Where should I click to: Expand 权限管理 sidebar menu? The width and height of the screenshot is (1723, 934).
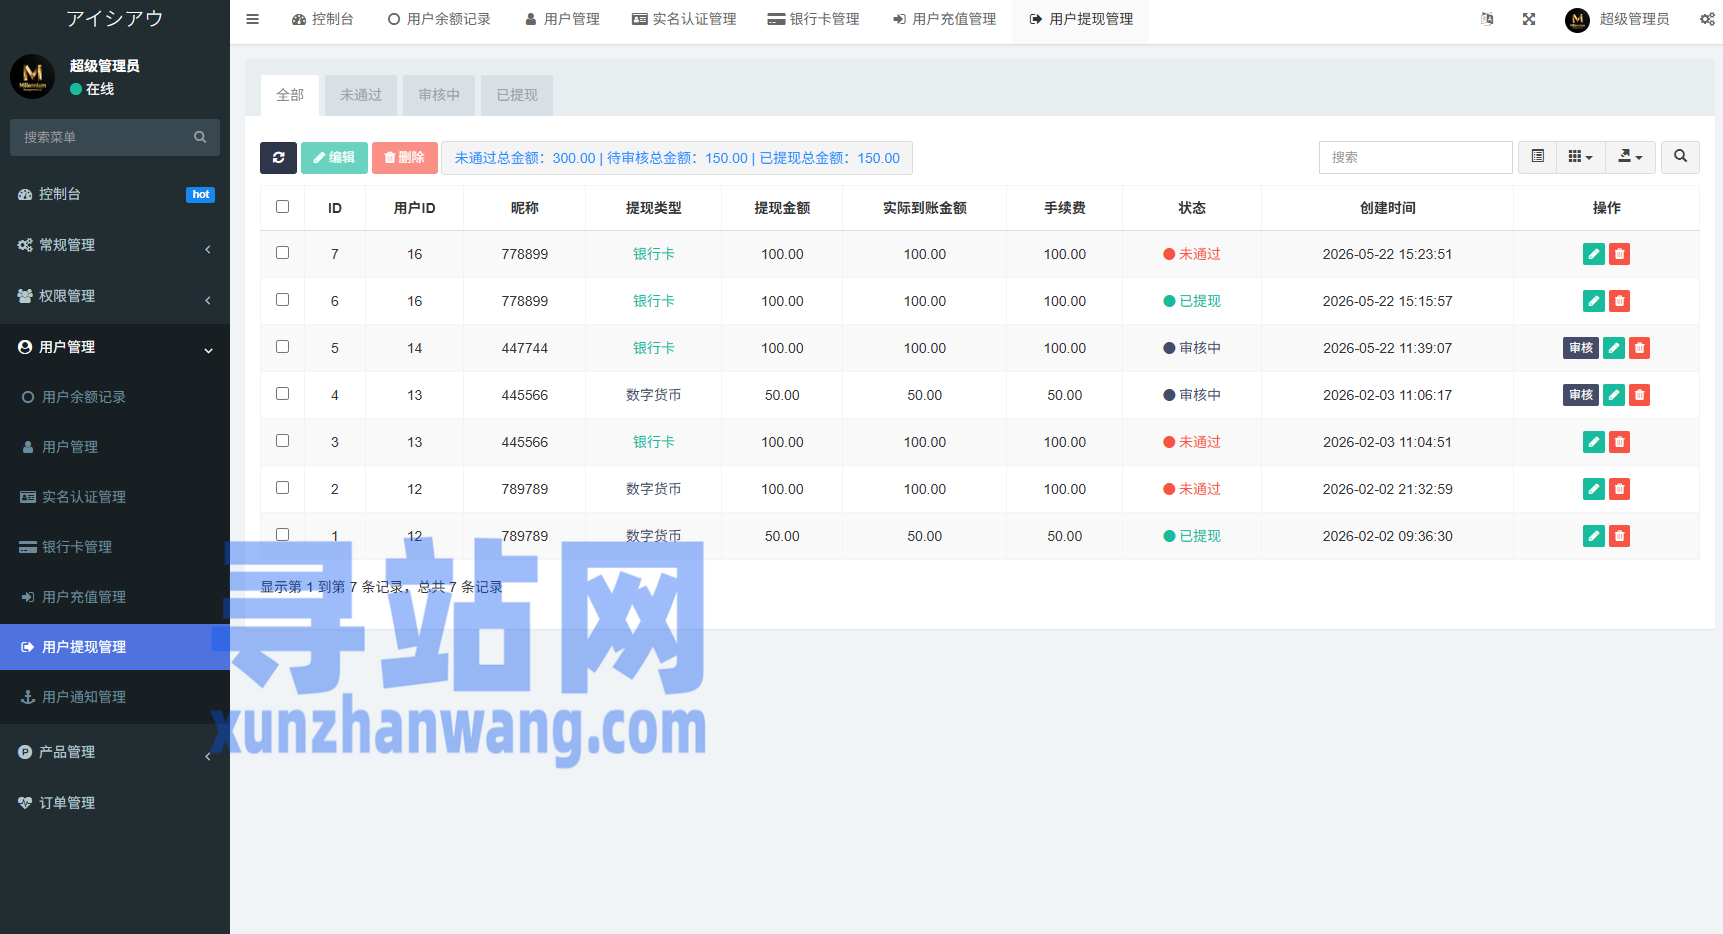[x=115, y=296]
